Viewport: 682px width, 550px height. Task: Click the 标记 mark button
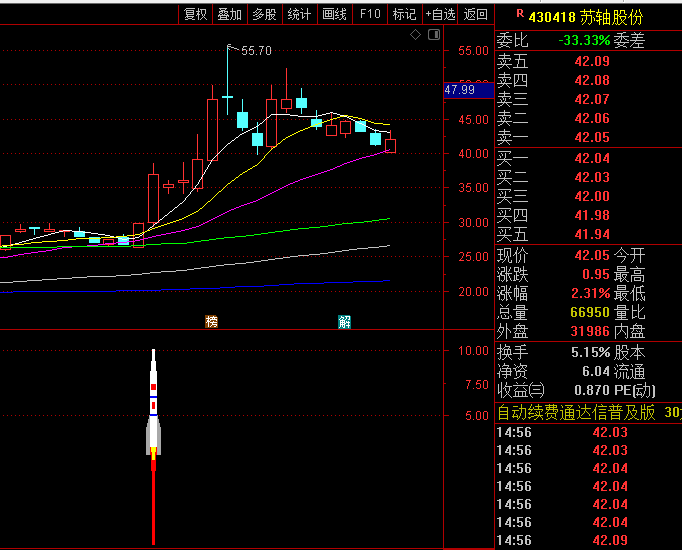pyautogui.click(x=404, y=14)
